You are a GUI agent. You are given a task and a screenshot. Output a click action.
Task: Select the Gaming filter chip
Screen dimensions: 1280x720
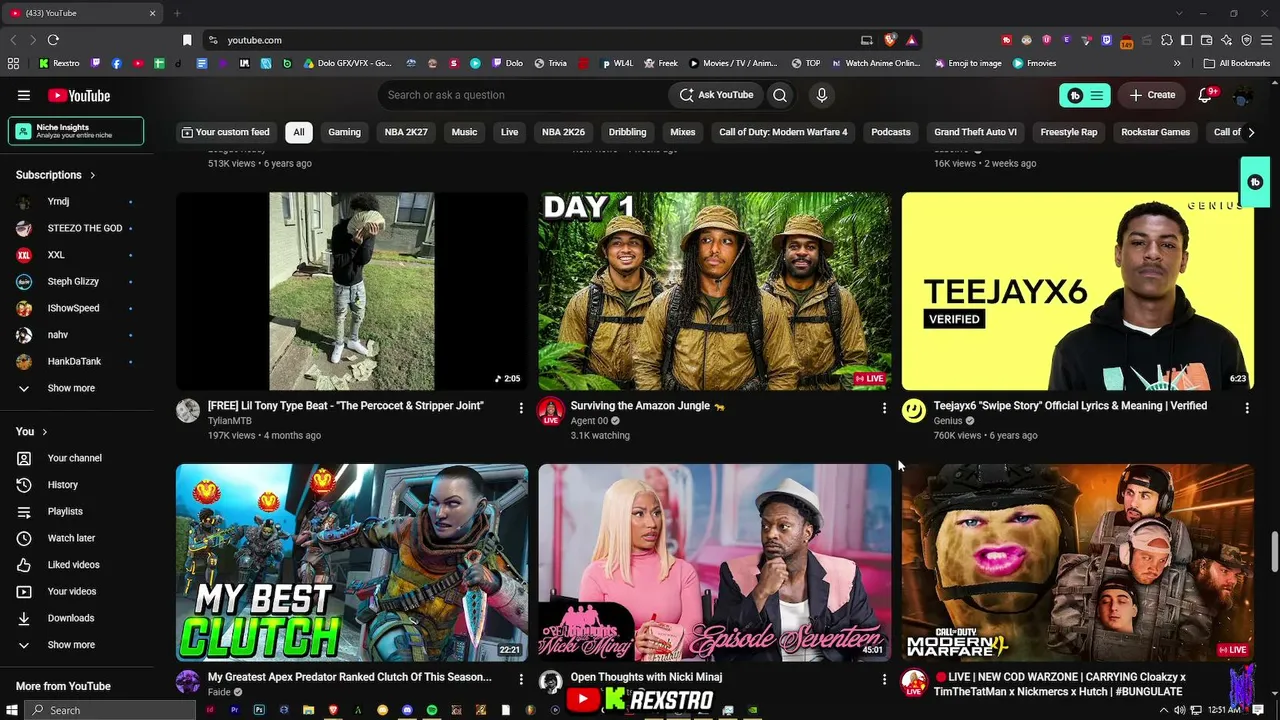[344, 132]
